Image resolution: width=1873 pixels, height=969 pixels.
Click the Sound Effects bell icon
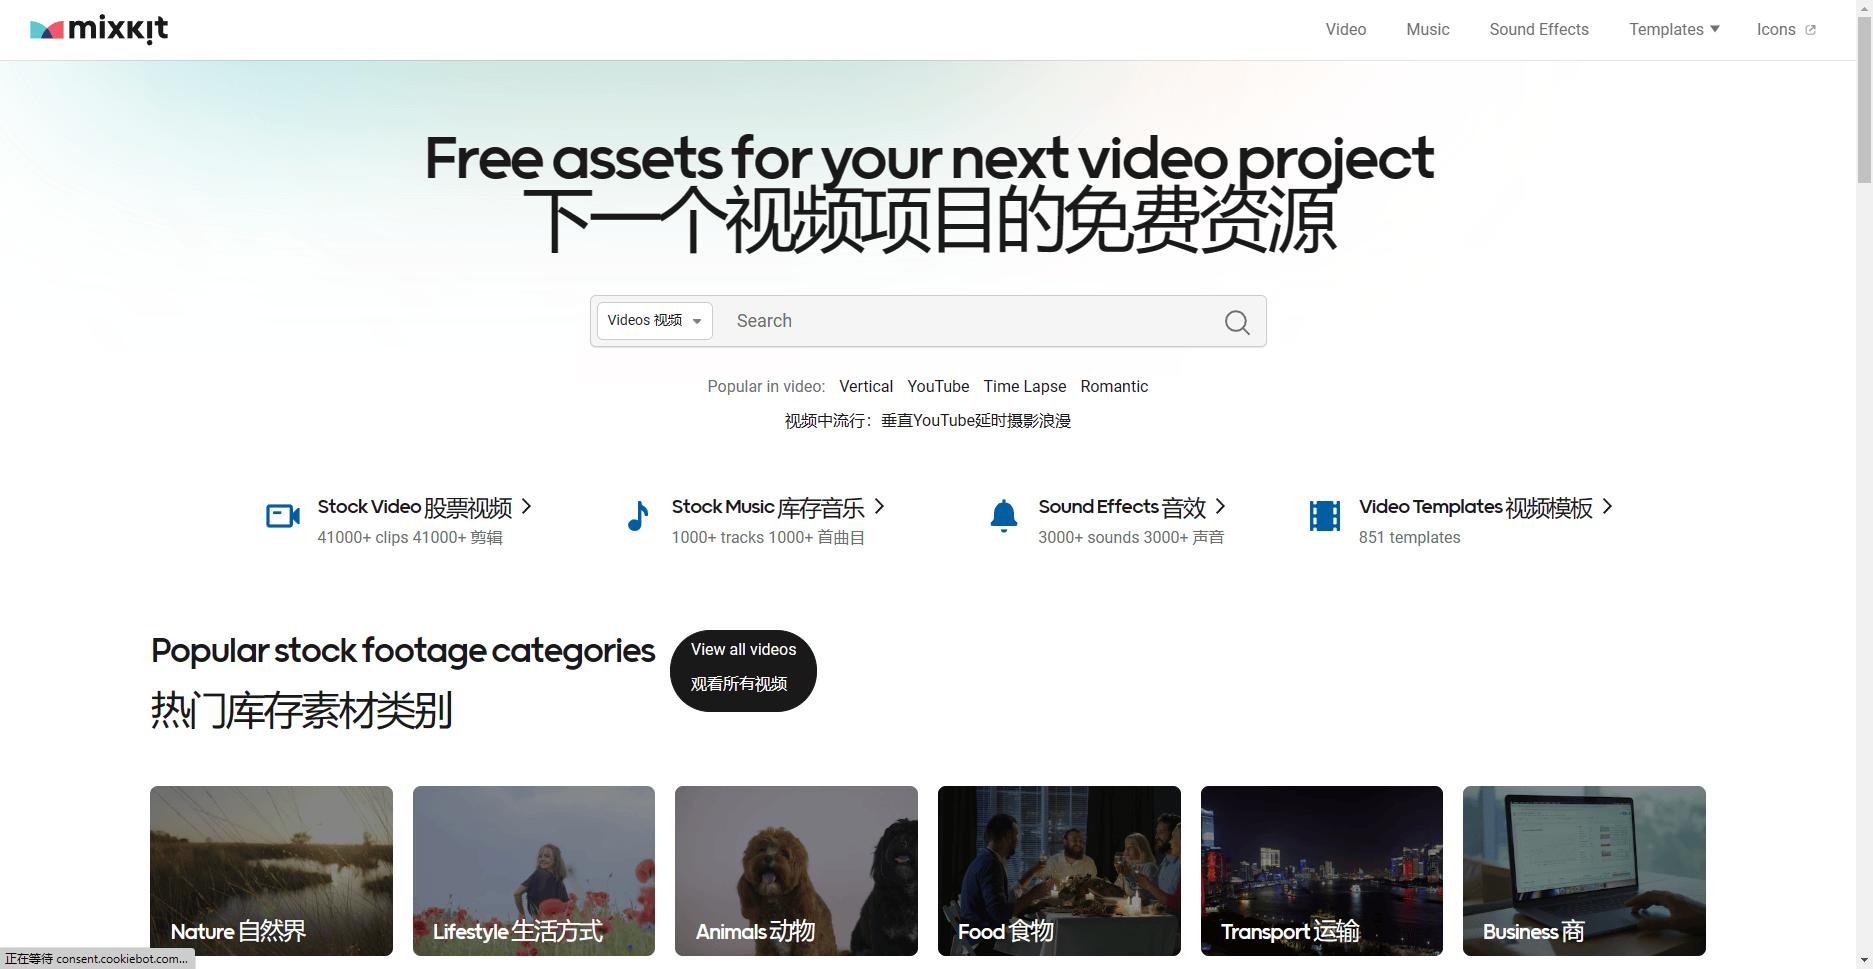click(1003, 516)
